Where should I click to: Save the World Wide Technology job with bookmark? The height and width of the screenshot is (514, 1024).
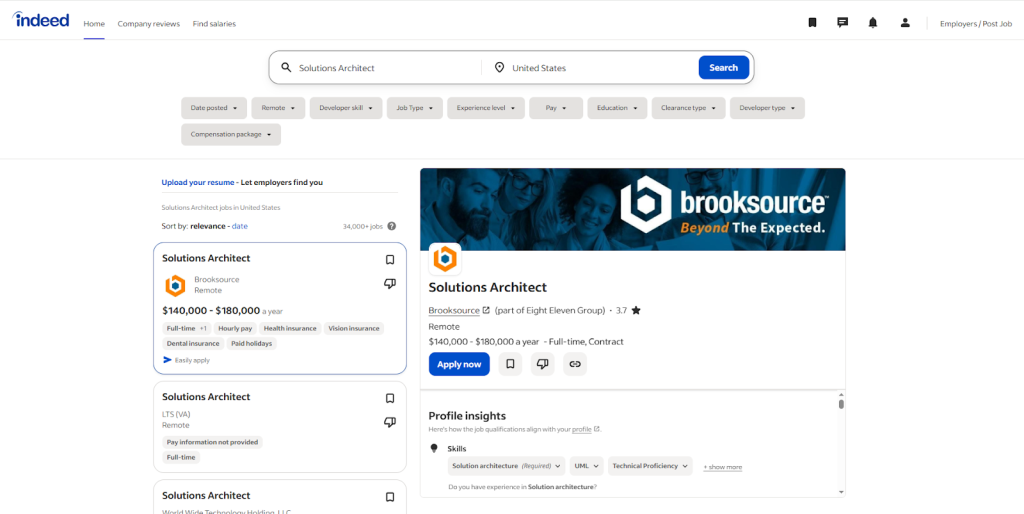(x=390, y=497)
